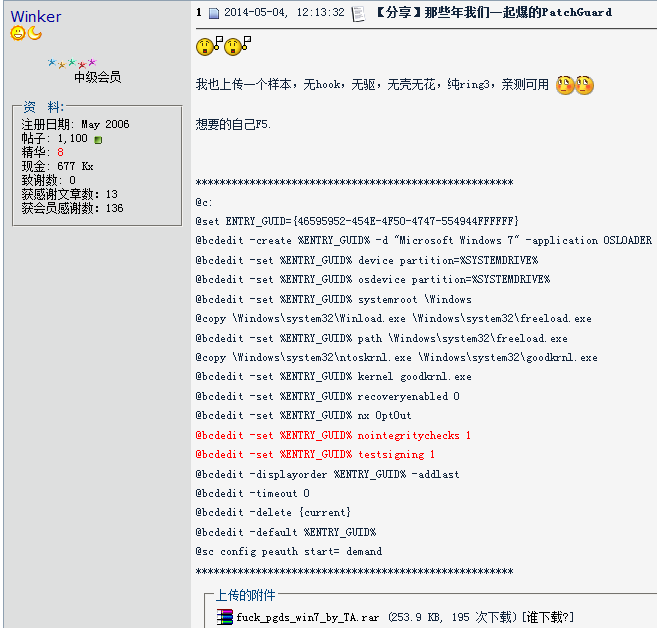Image resolution: width=657 pixels, height=628 pixels.
Task: Click the date 2014-05-04, 12:13:32
Action: tap(284, 13)
